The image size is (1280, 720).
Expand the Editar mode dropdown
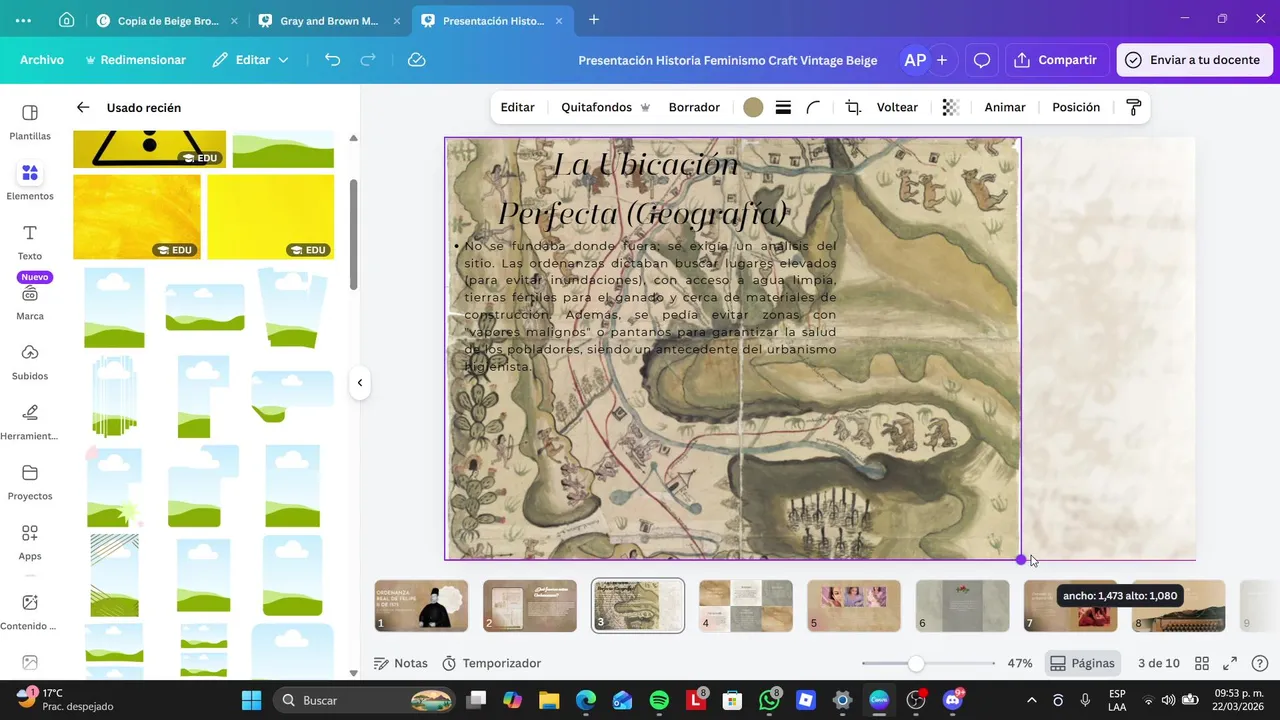251,60
